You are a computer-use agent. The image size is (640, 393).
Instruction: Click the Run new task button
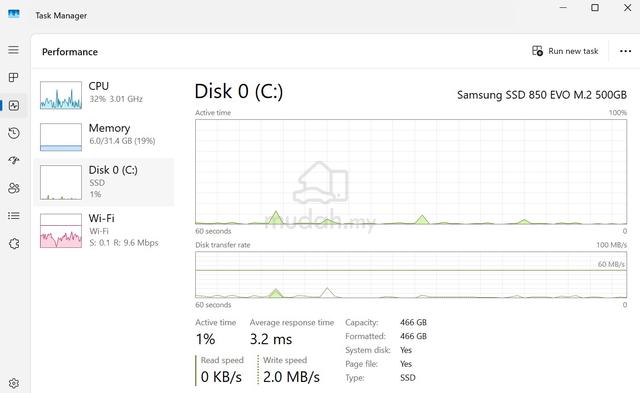point(565,51)
